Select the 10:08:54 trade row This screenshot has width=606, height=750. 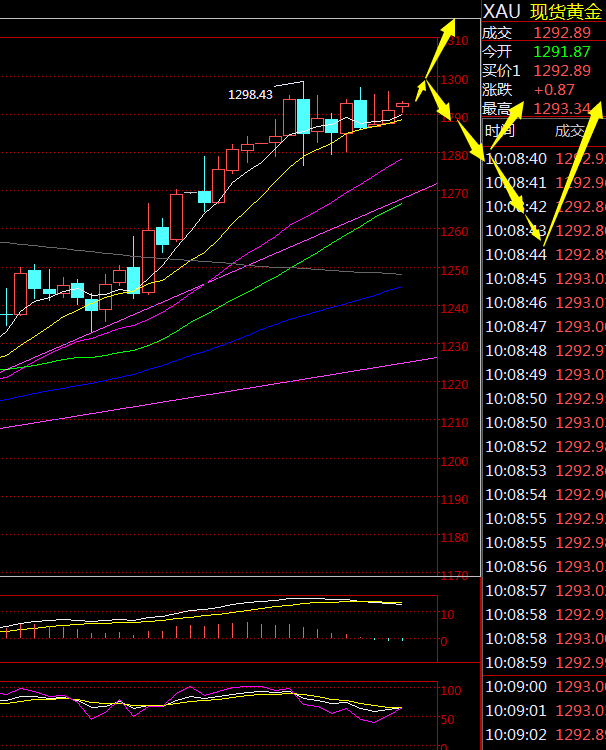pos(544,495)
